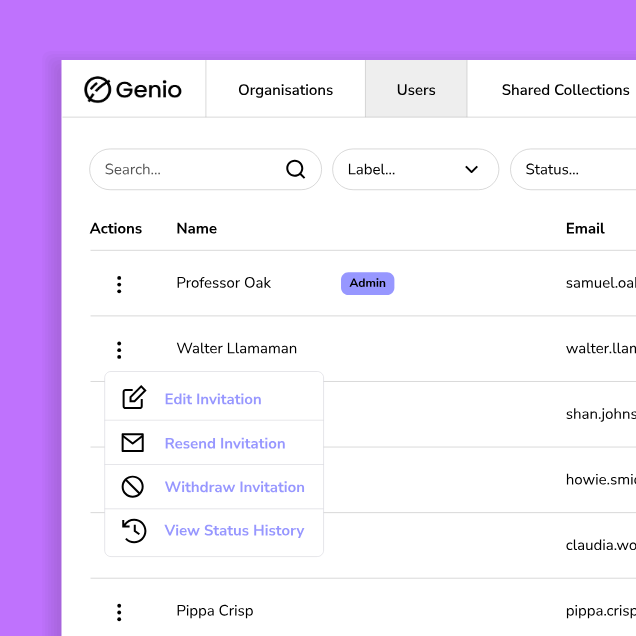636x636 pixels.
Task: Go to the Shared Collections tab
Action: pos(565,90)
